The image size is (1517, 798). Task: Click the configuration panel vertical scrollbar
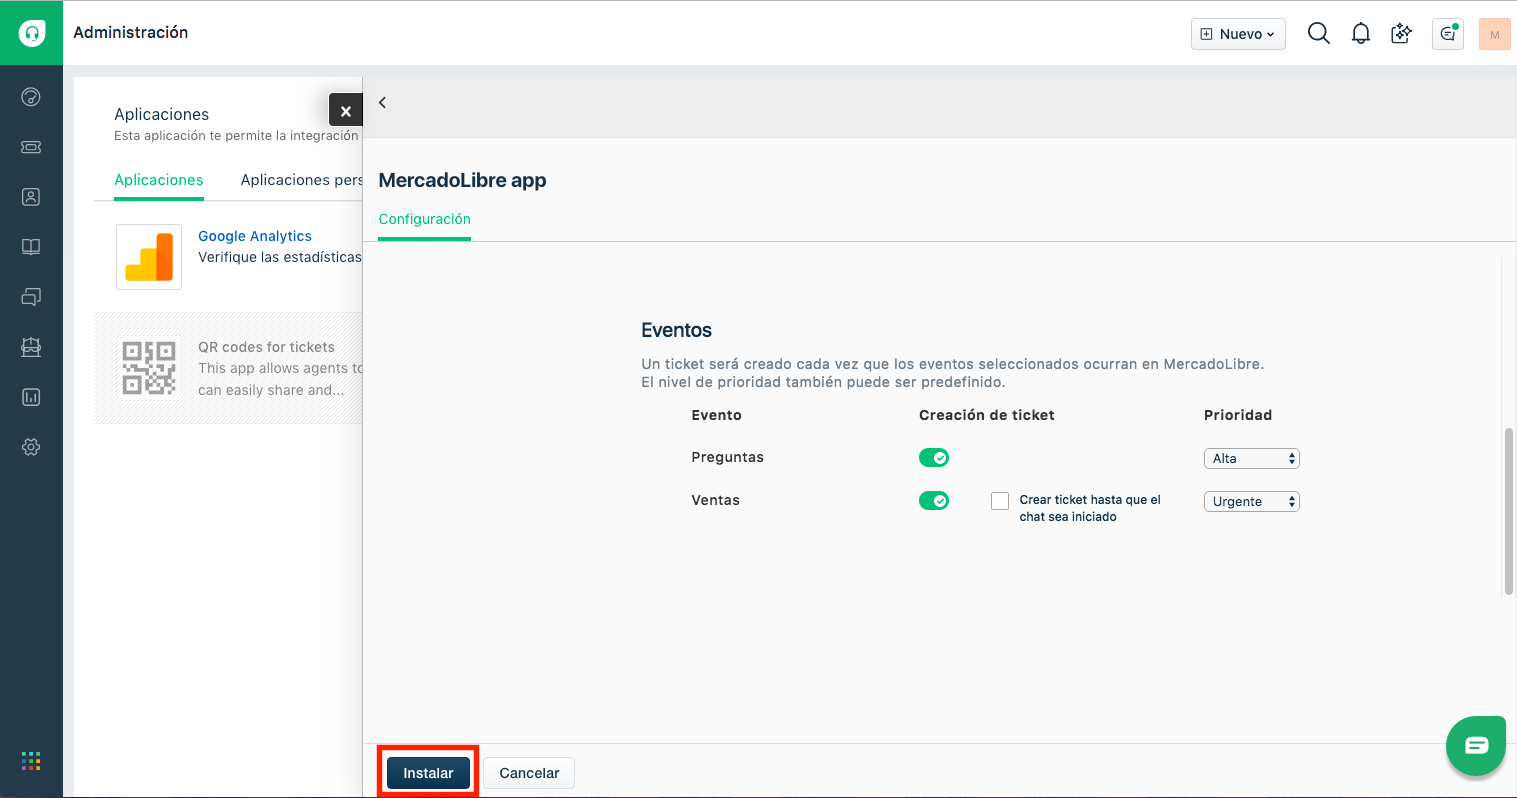(1509, 511)
